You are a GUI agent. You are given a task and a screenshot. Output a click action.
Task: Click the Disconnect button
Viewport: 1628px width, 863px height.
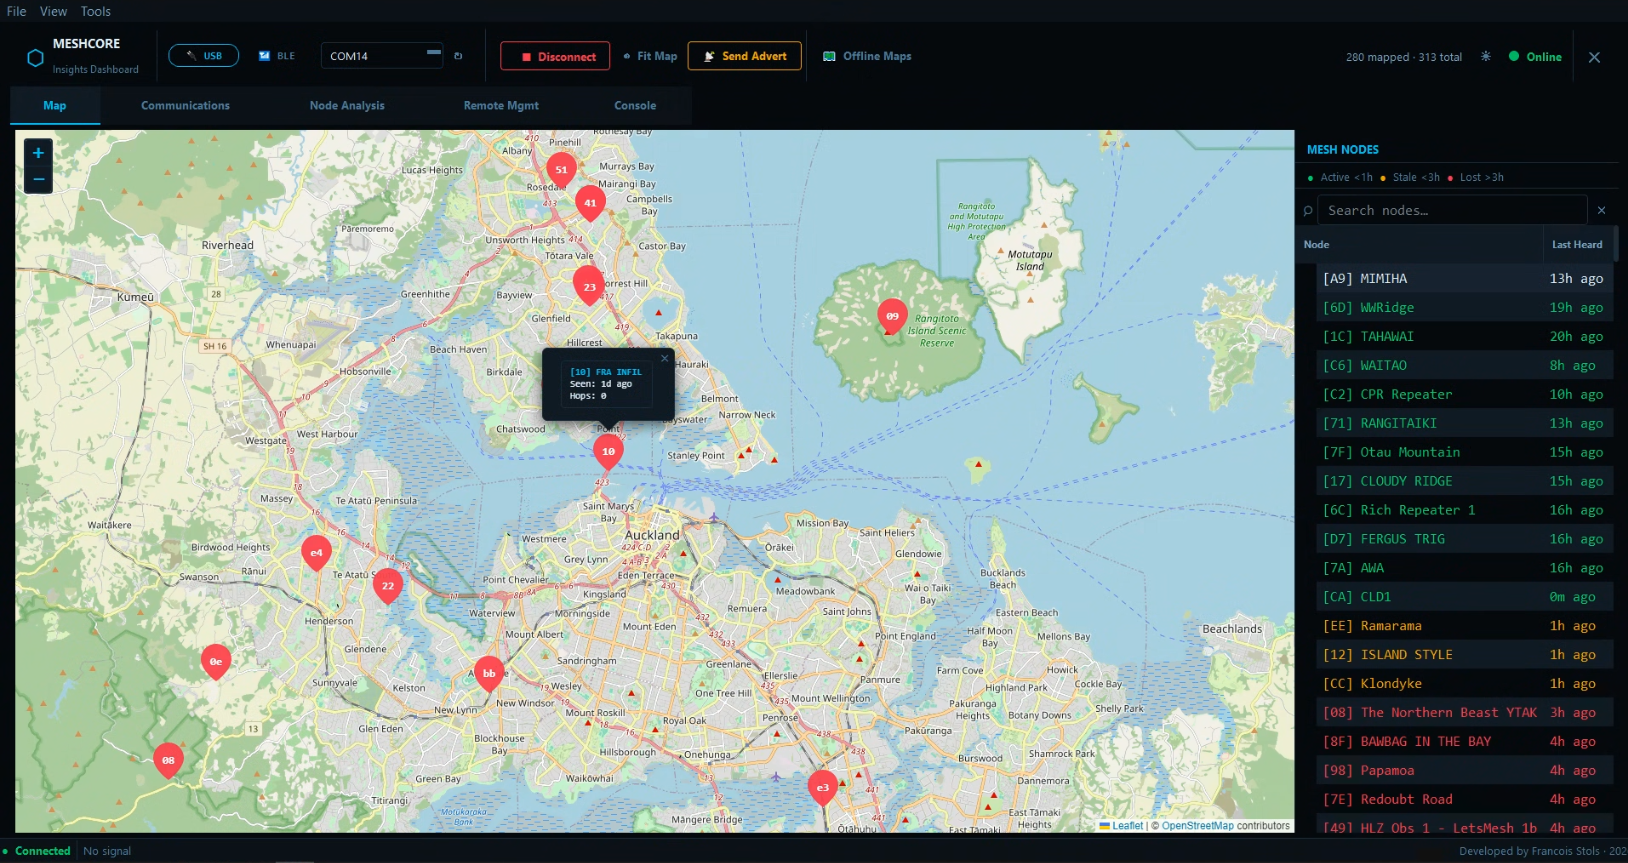(x=555, y=57)
